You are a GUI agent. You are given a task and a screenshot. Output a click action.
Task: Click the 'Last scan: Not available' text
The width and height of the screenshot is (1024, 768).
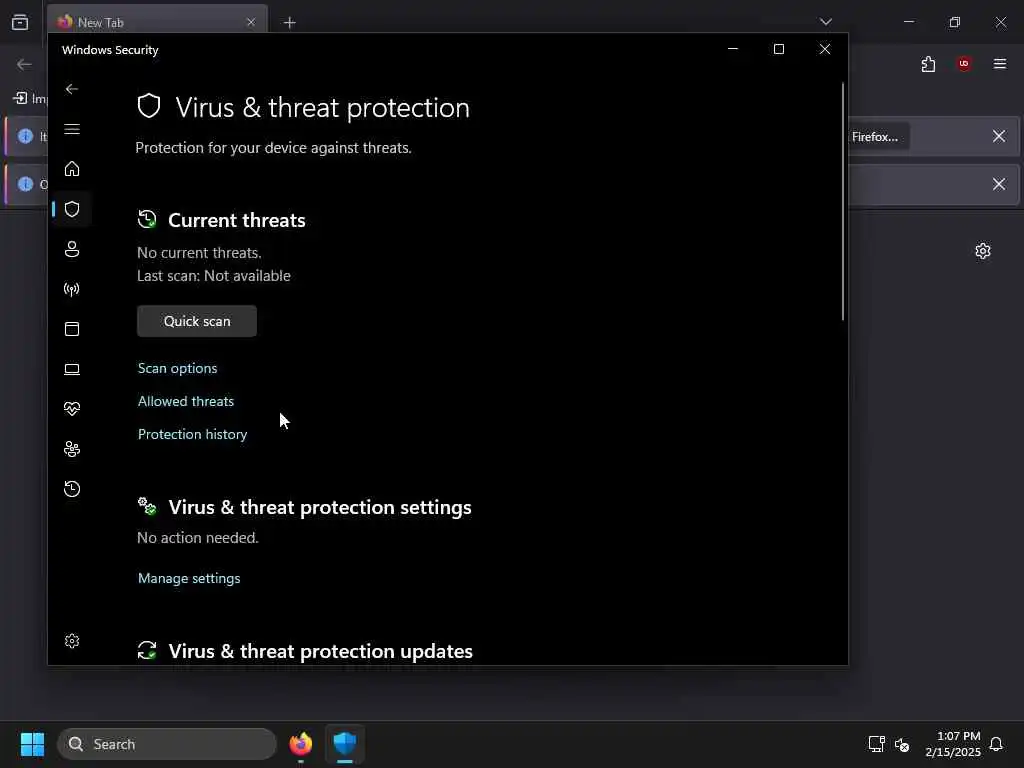pyautogui.click(x=214, y=276)
